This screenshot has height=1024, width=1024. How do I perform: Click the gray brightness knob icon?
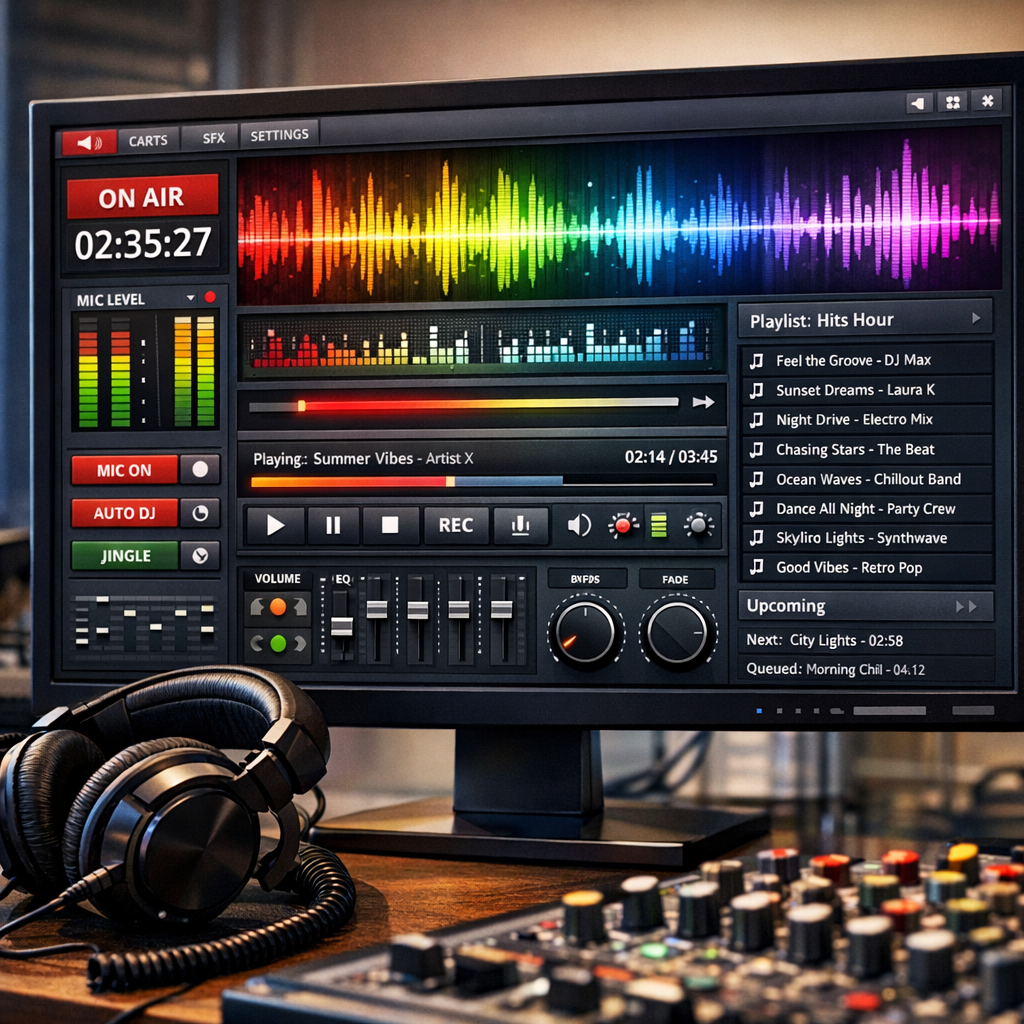tap(699, 525)
